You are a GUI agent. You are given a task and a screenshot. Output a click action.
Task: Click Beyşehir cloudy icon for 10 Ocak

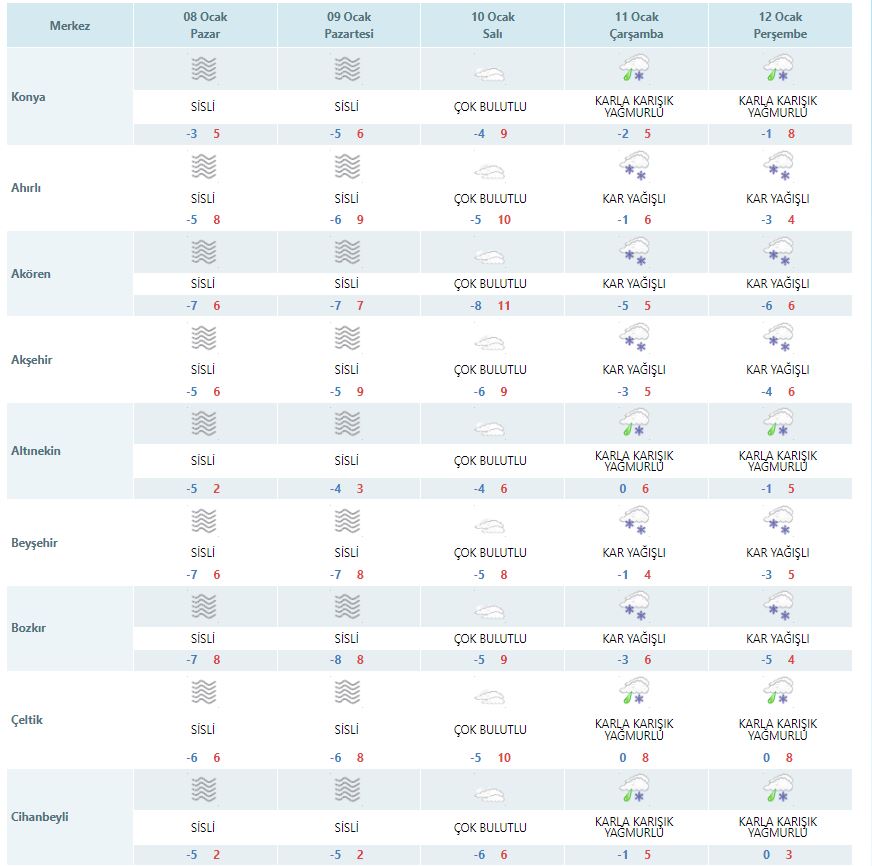(x=490, y=525)
